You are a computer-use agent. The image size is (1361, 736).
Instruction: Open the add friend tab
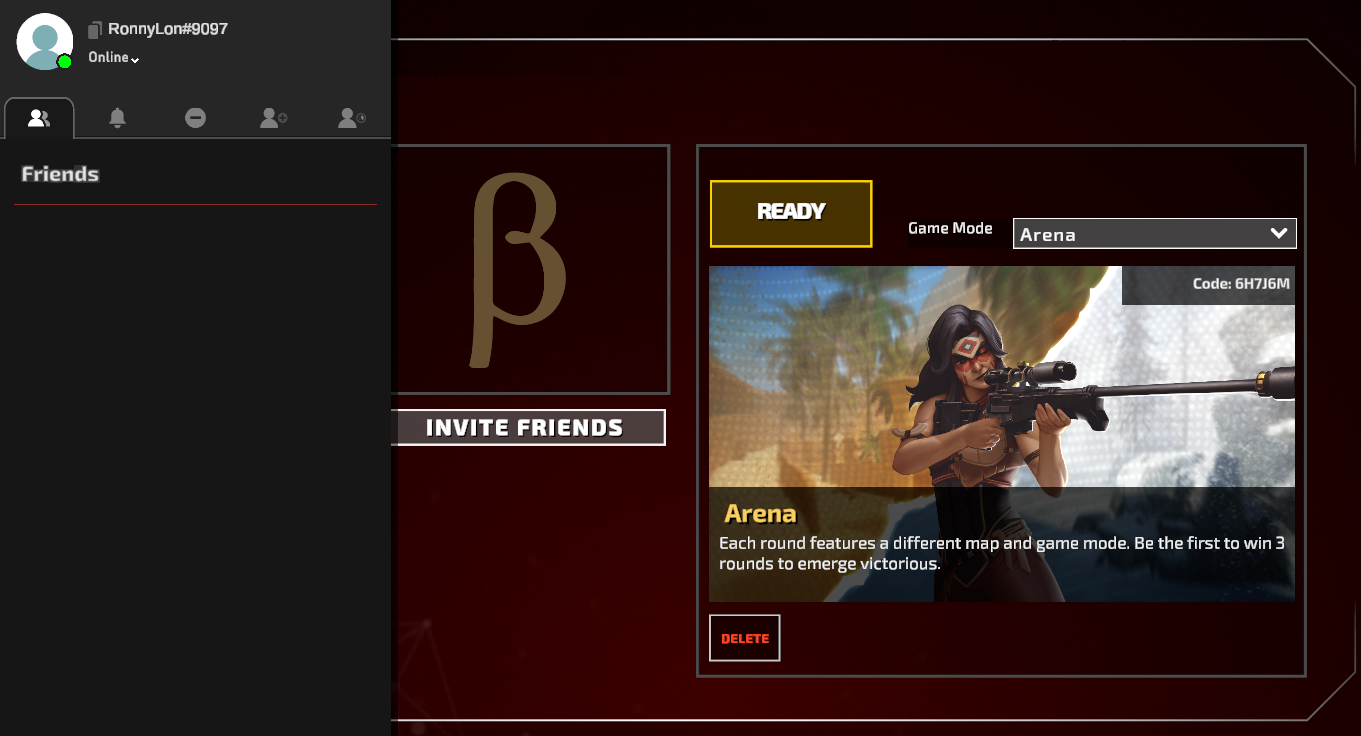274,118
